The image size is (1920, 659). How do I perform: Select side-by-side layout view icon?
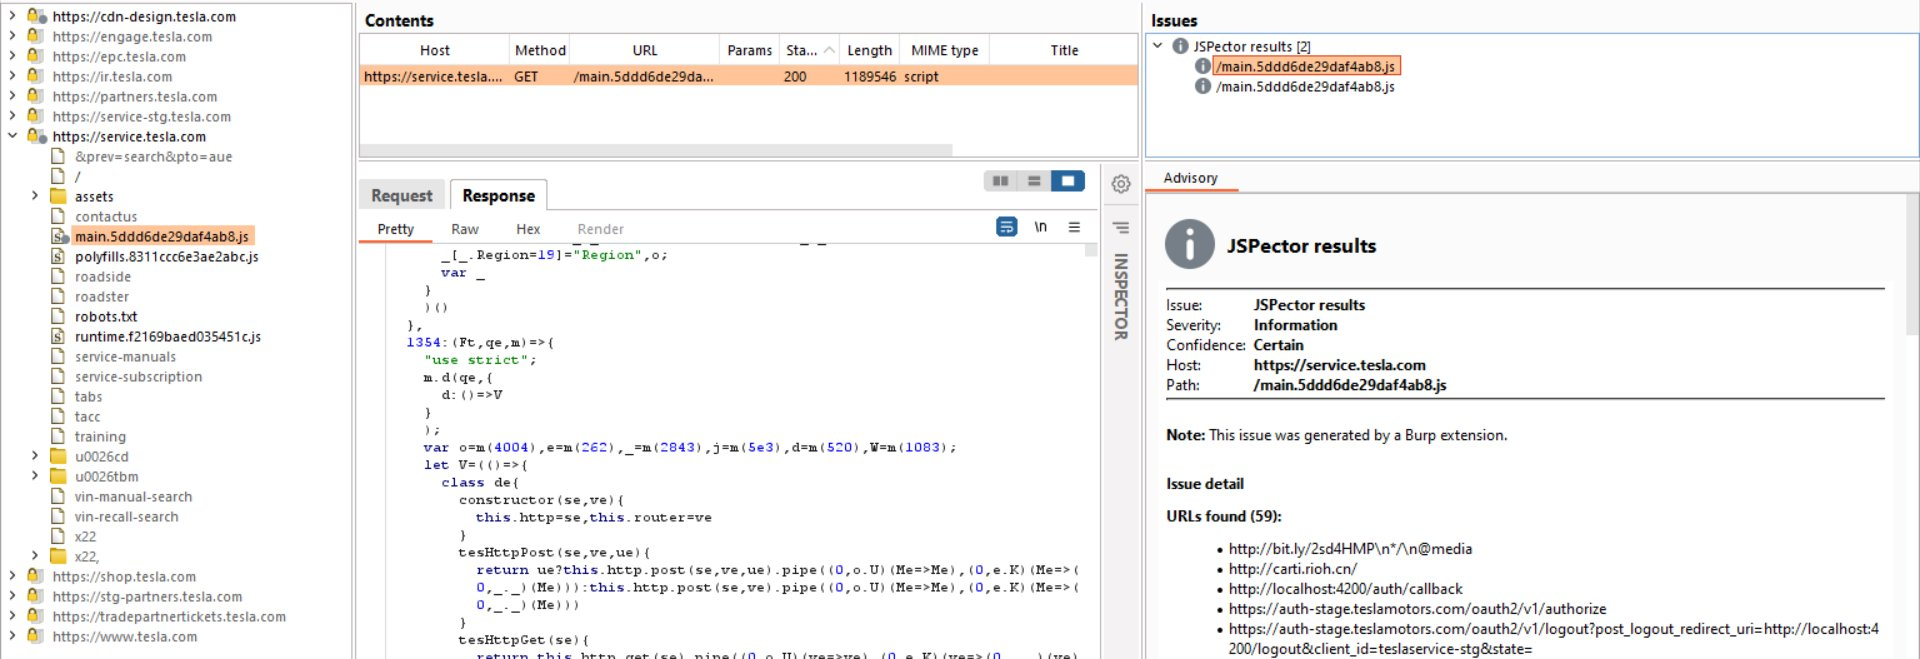pos(1000,181)
